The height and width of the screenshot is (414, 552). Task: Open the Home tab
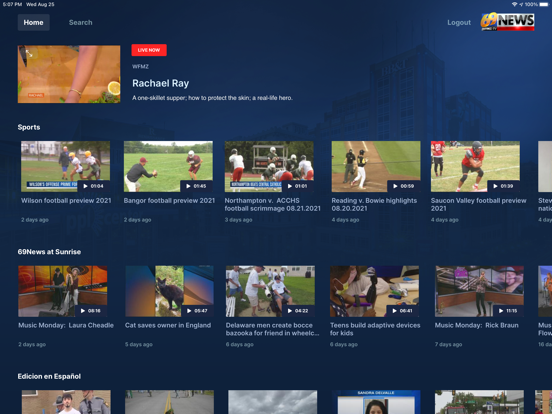pos(33,23)
